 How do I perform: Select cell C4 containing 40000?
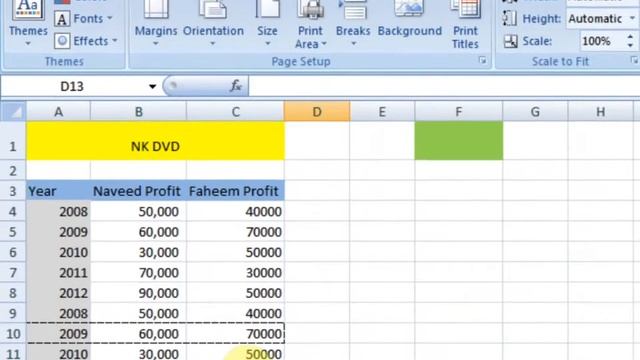pyautogui.click(x=236, y=211)
